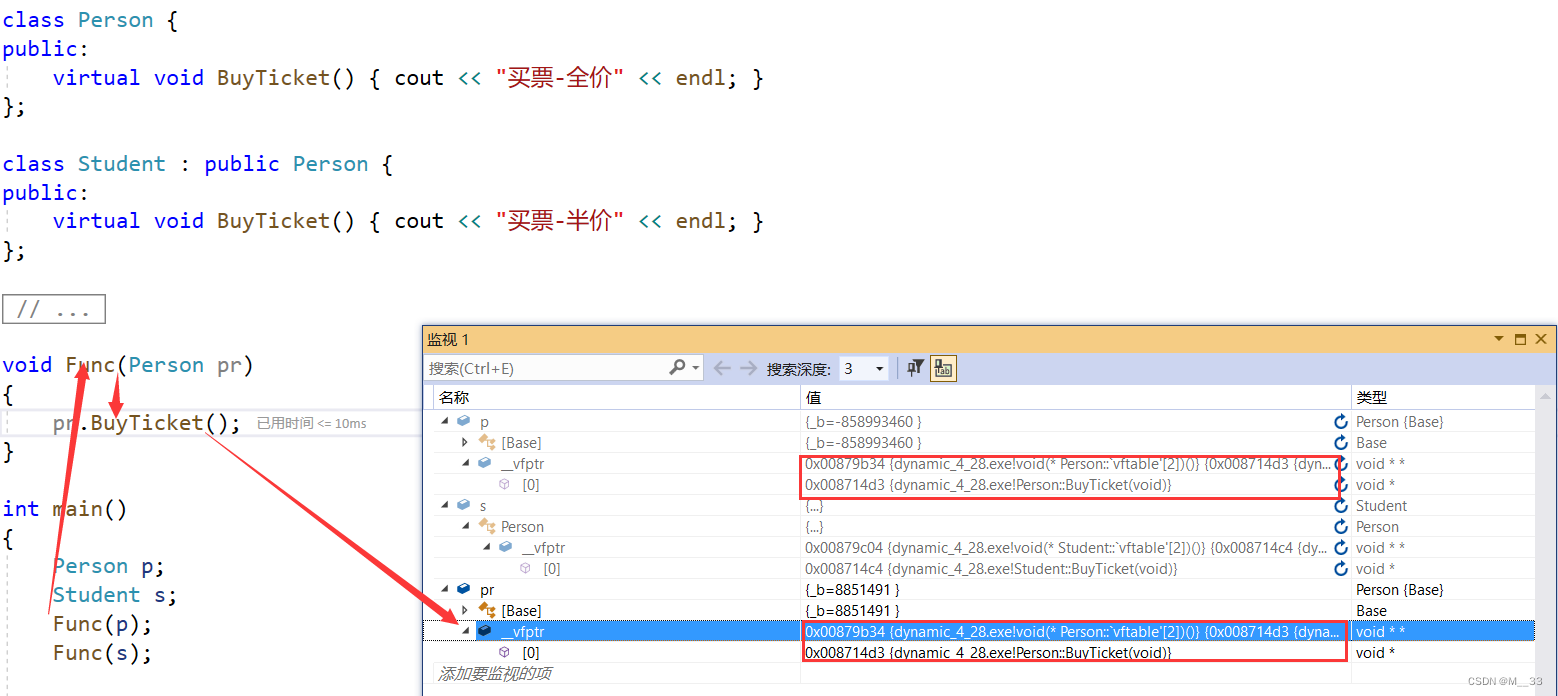Open the Watch 1 window options arrow

tap(1499, 340)
